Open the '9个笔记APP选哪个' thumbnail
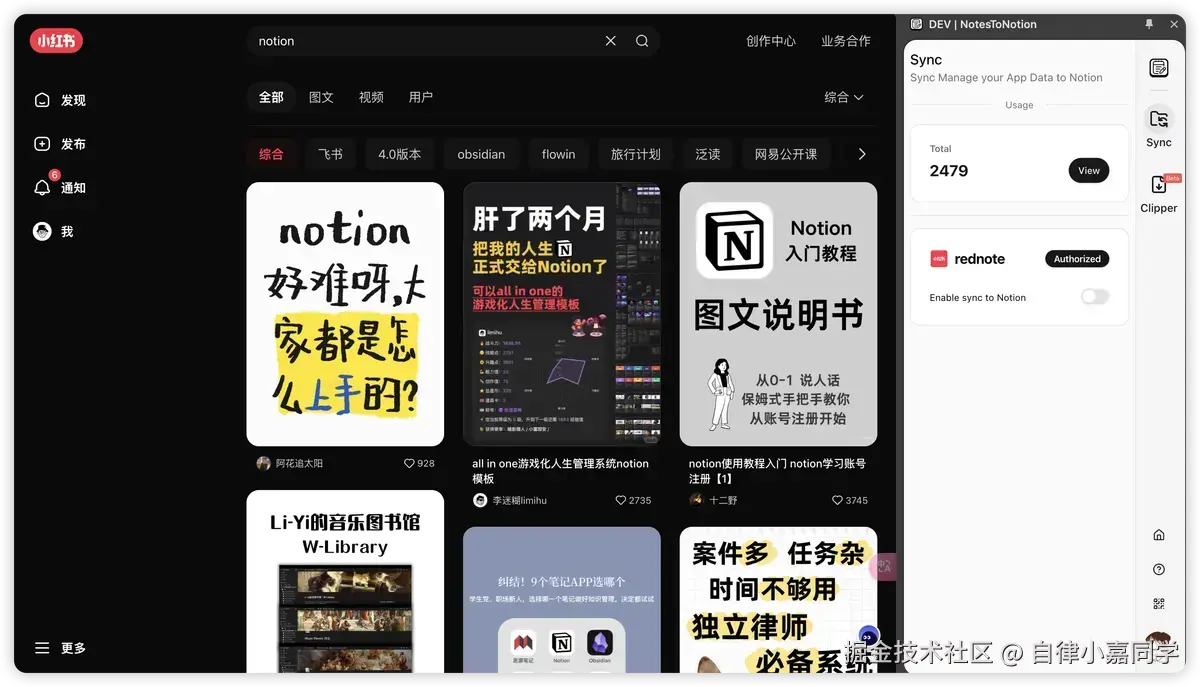This screenshot has height=687, width=1200. click(562, 600)
